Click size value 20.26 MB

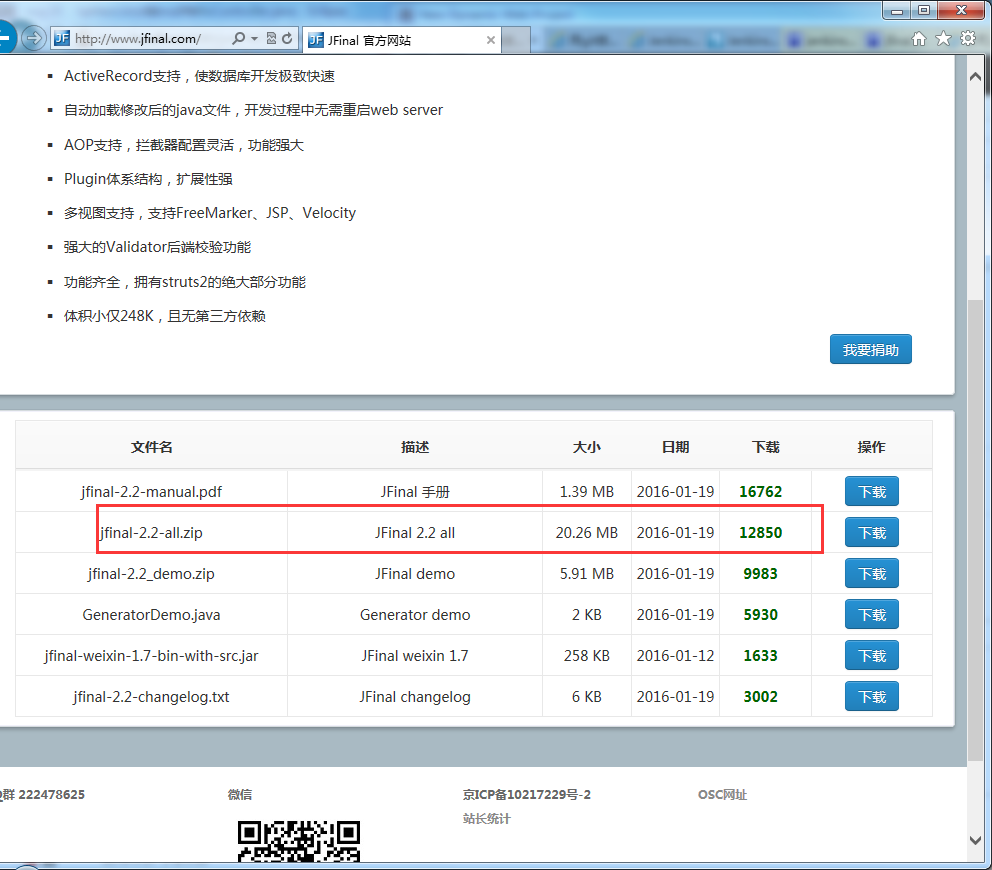tap(586, 533)
